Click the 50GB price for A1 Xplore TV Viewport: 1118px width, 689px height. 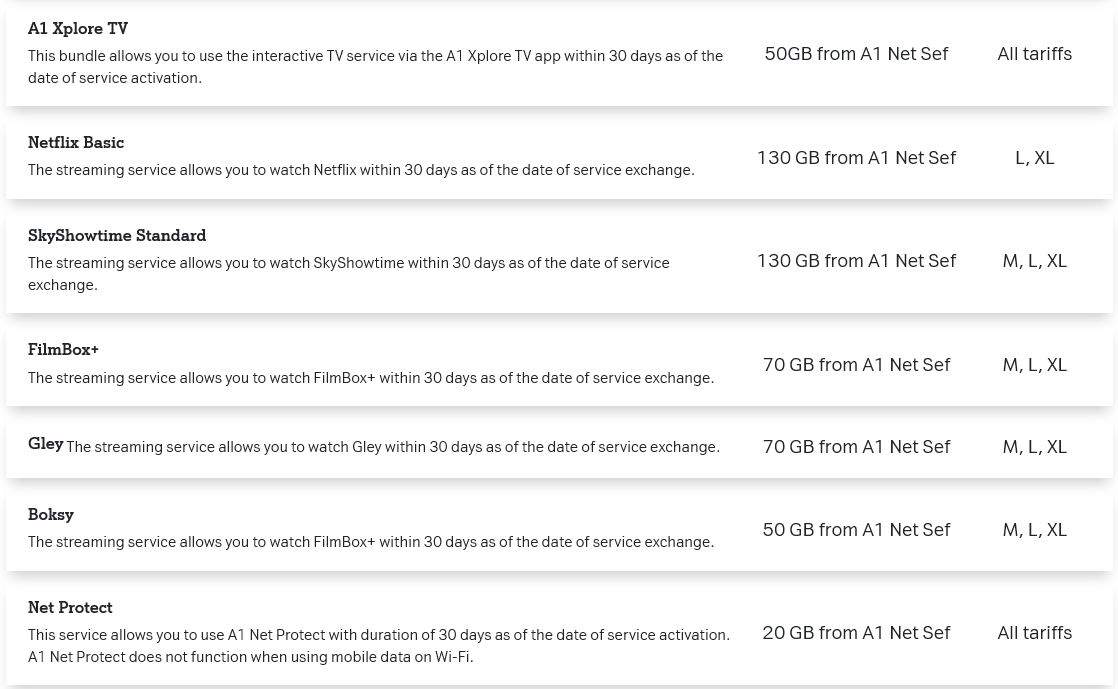pyautogui.click(x=856, y=54)
